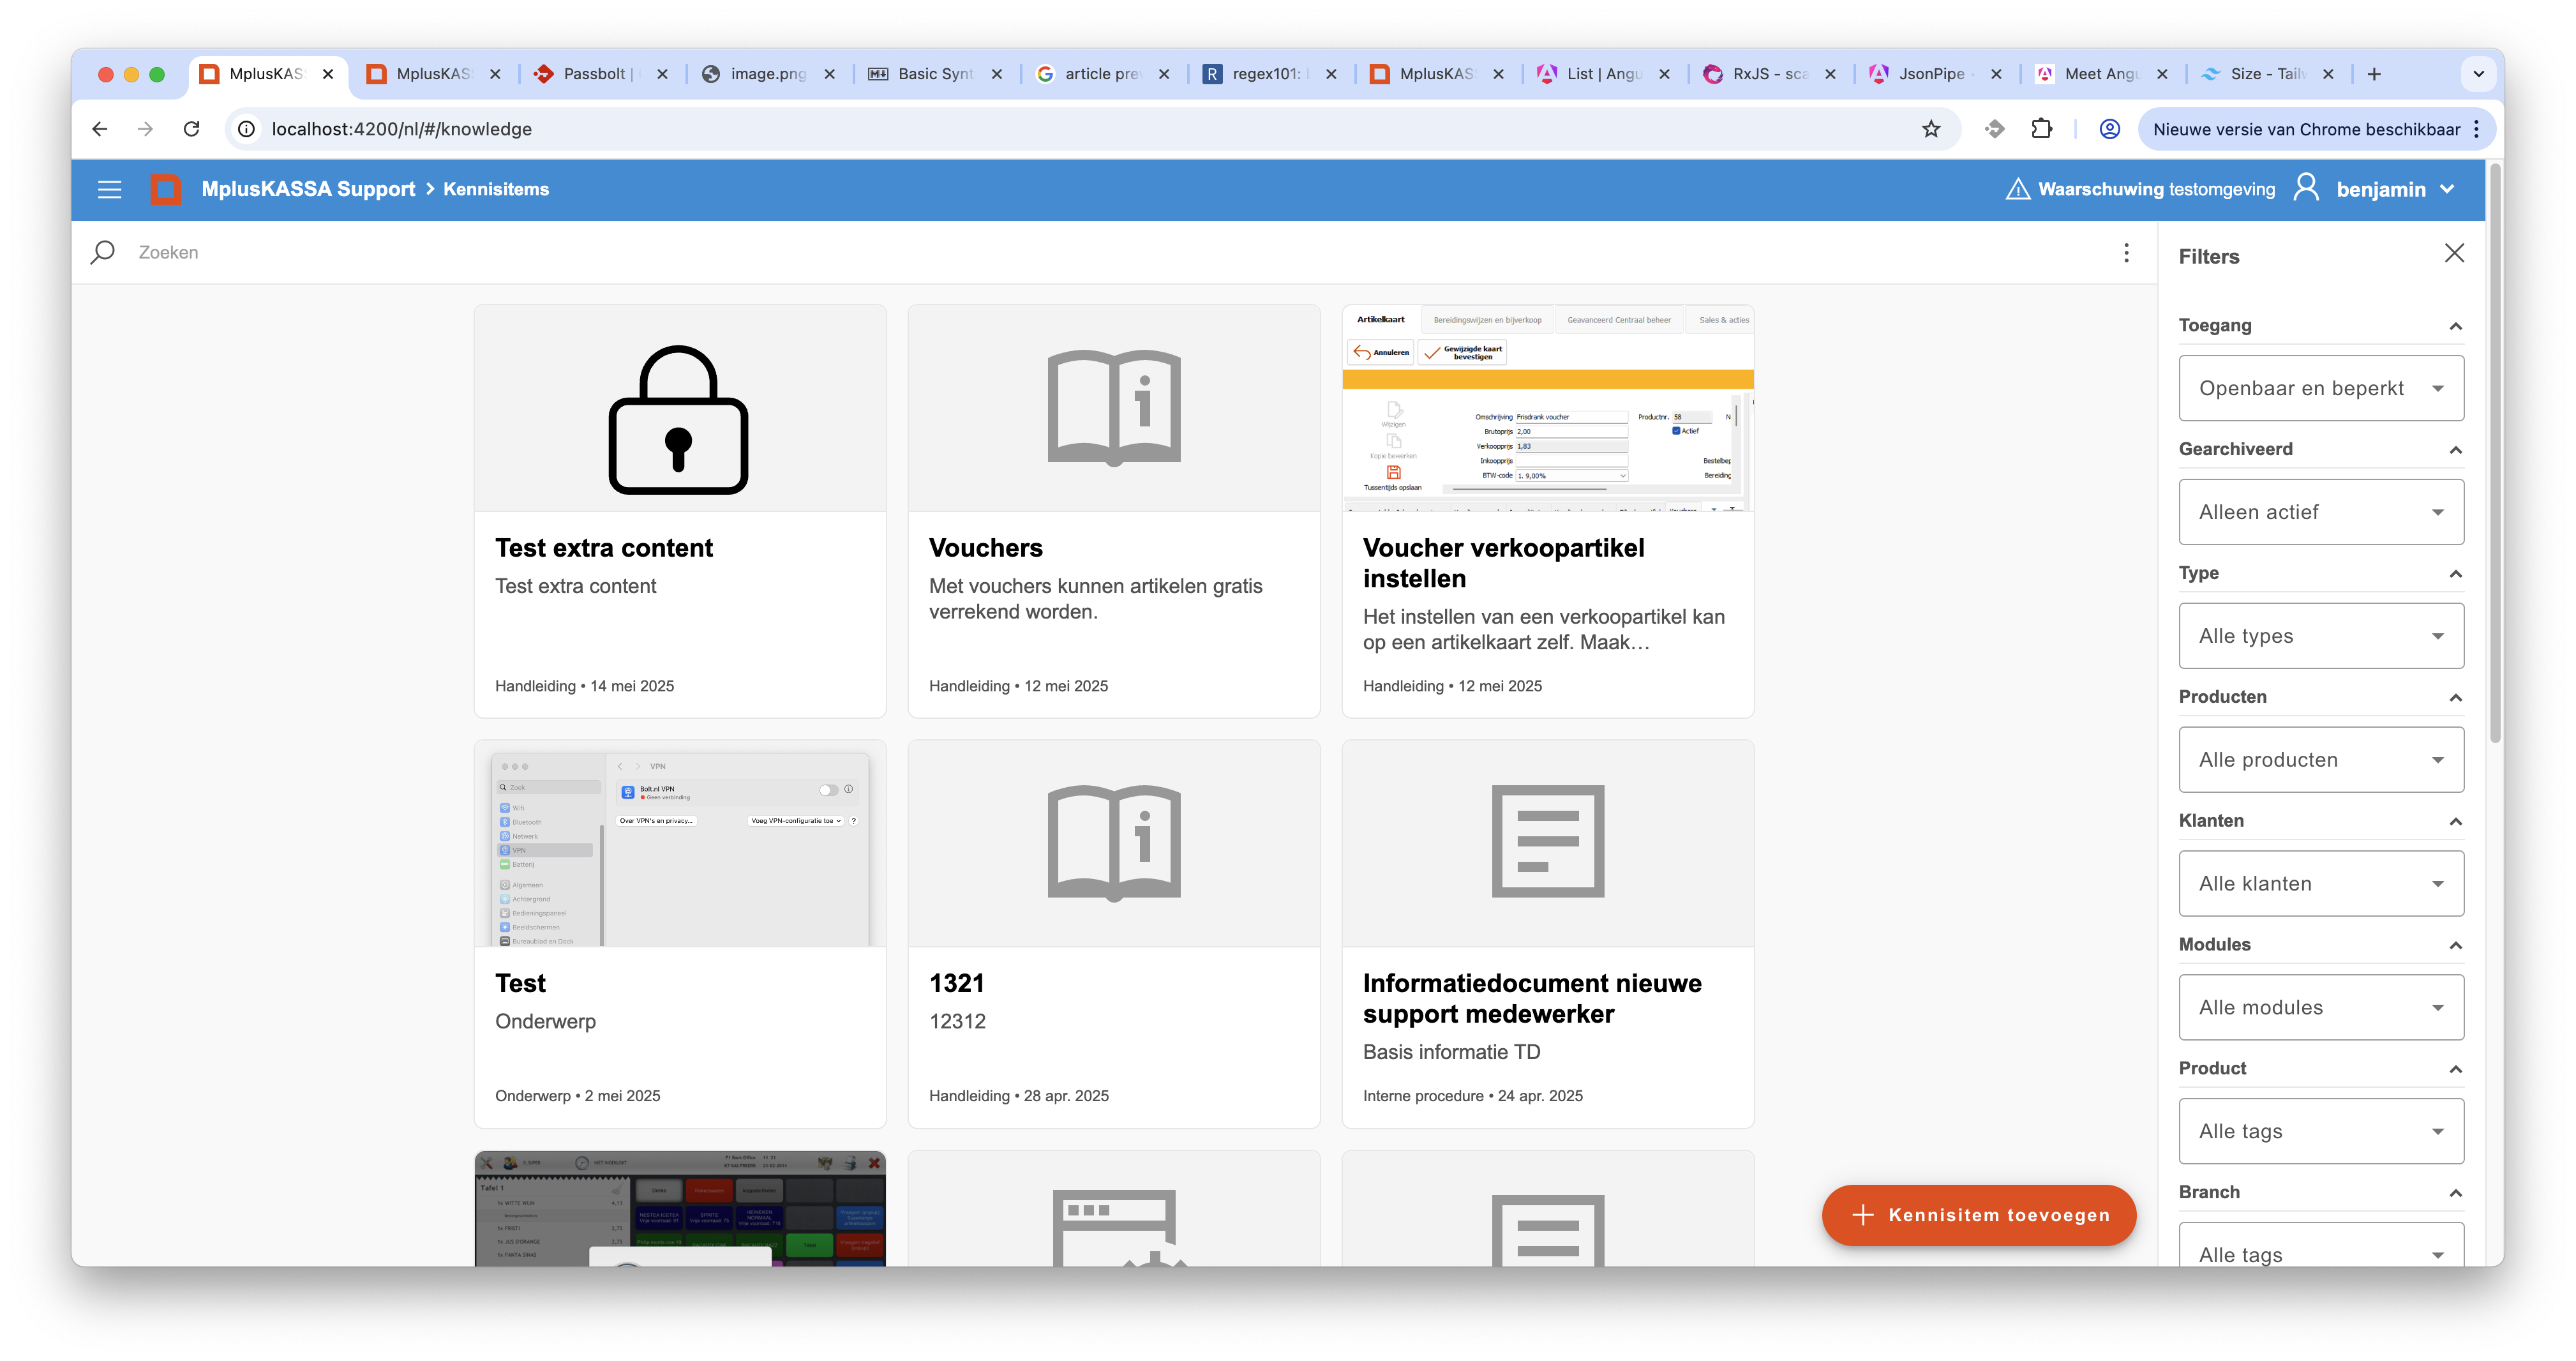Open Informatiedocument nieuwe support medewerker card
Image resolution: width=2576 pixels, height=1361 pixels.
pyautogui.click(x=1547, y=934)
